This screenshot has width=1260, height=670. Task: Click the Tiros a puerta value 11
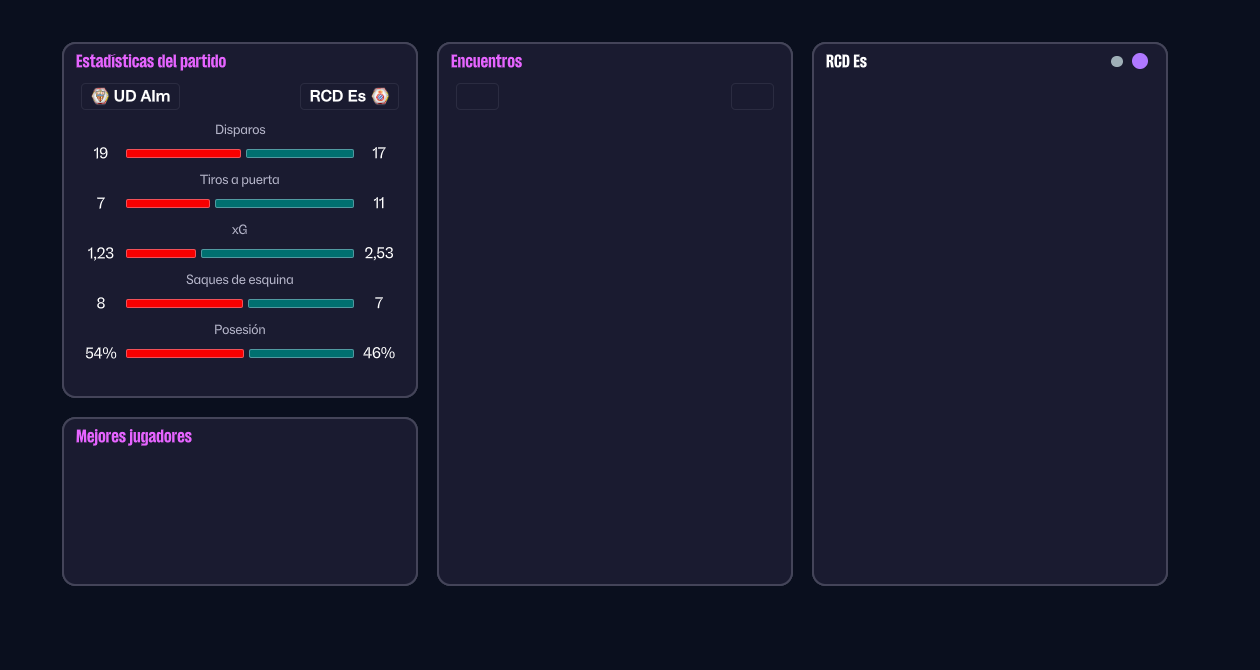[379, 203]
